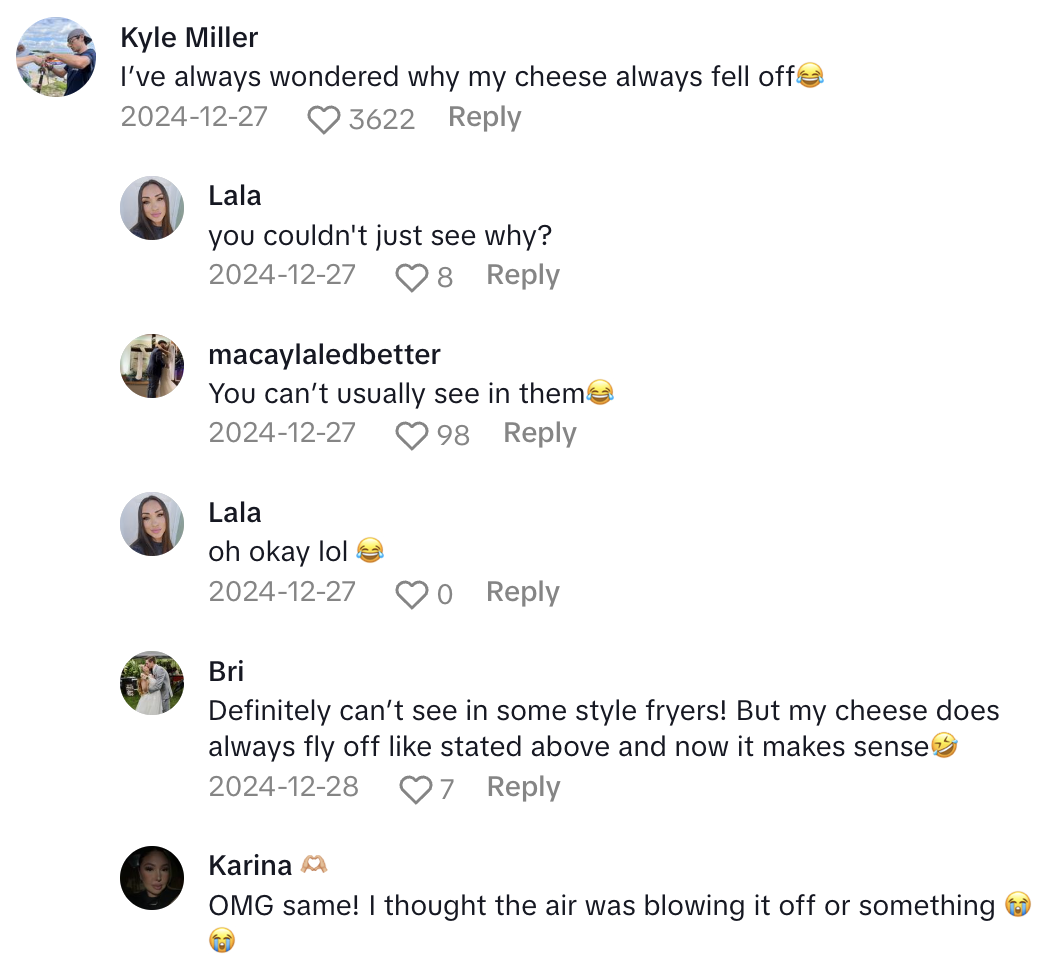Reply to Kyle Miller's comment
1062x962 pixels.
[484, 118]
